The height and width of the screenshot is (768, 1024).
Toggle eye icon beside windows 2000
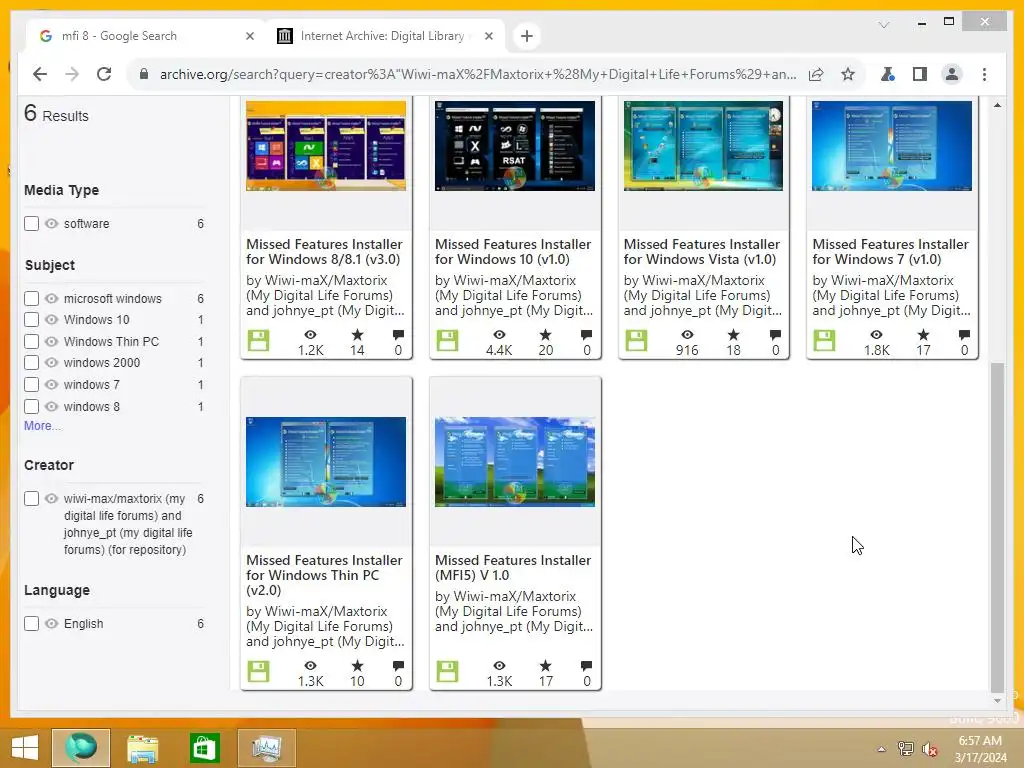coord(52,362)
